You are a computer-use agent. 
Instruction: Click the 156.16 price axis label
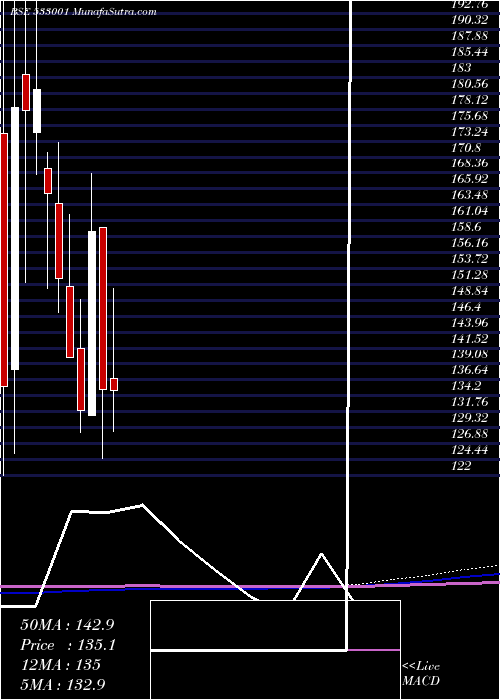click(470, 243)
